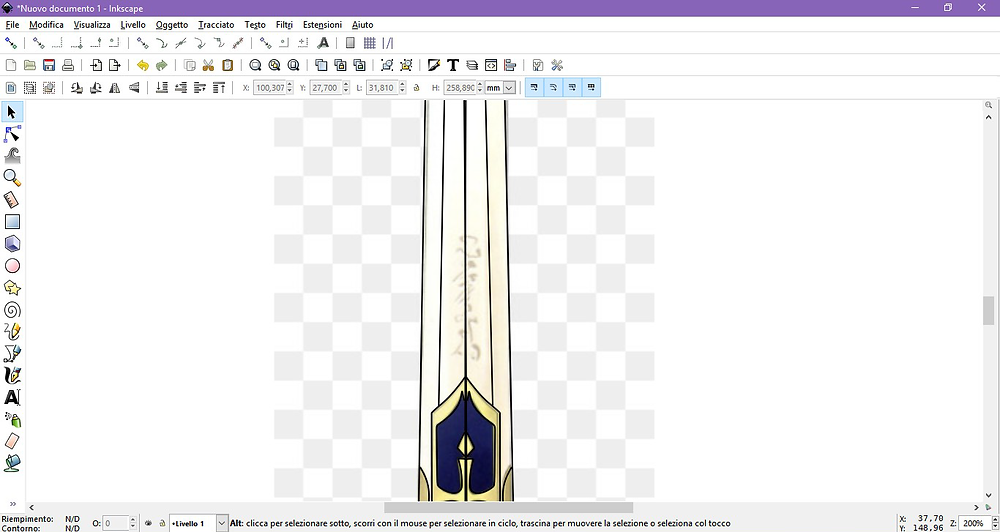Image resolution: width=1000 pixels, height=532 pixels.
Task: Click the L width input field
Action: tap(382, 88)
